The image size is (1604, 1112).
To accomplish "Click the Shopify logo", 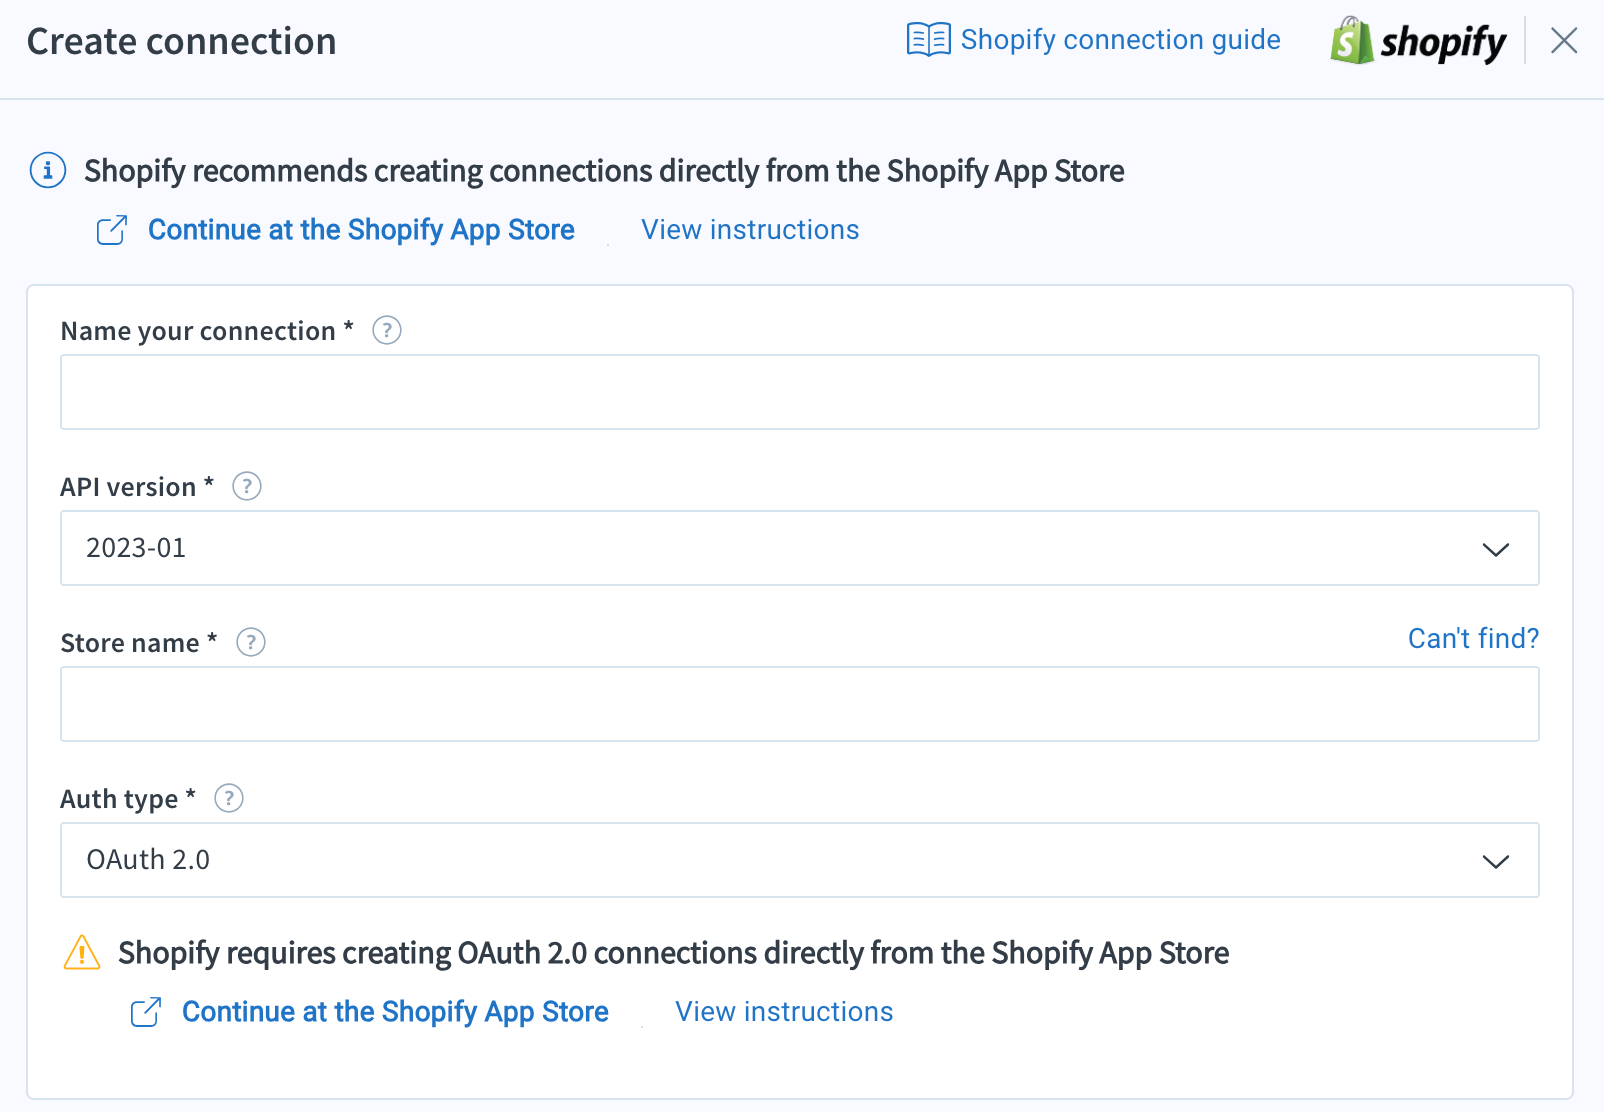I will pyautogui.click(x=1418, y=41).
